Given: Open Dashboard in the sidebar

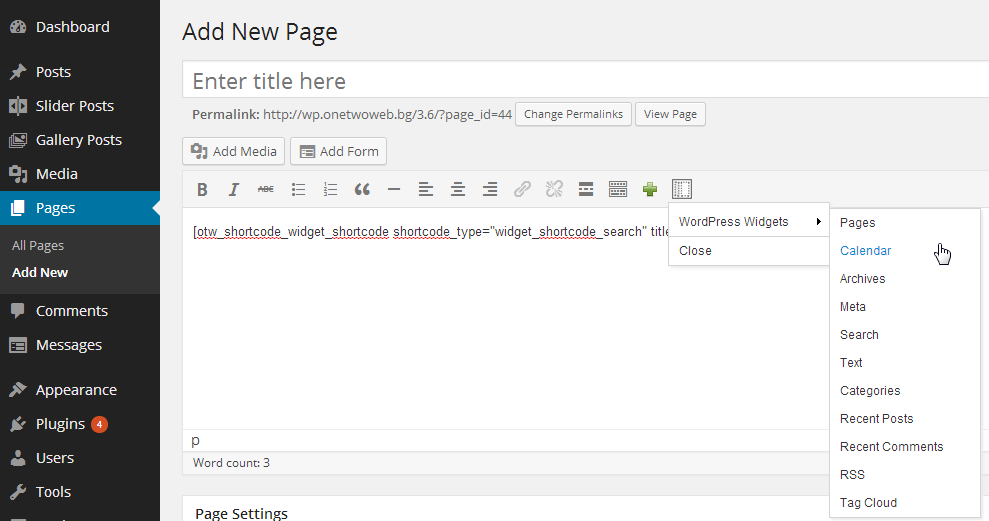Looking at the screenshot, I should [79, 27].
